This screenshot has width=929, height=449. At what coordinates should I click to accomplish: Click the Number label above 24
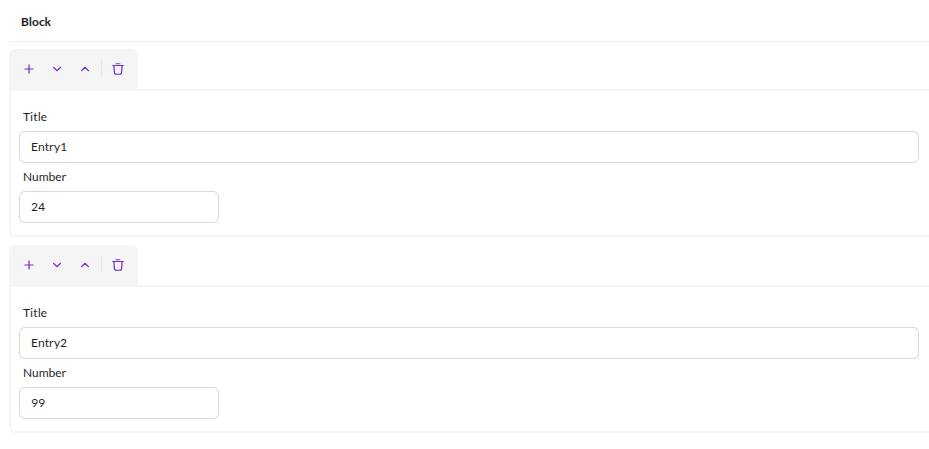pos(44,177)
